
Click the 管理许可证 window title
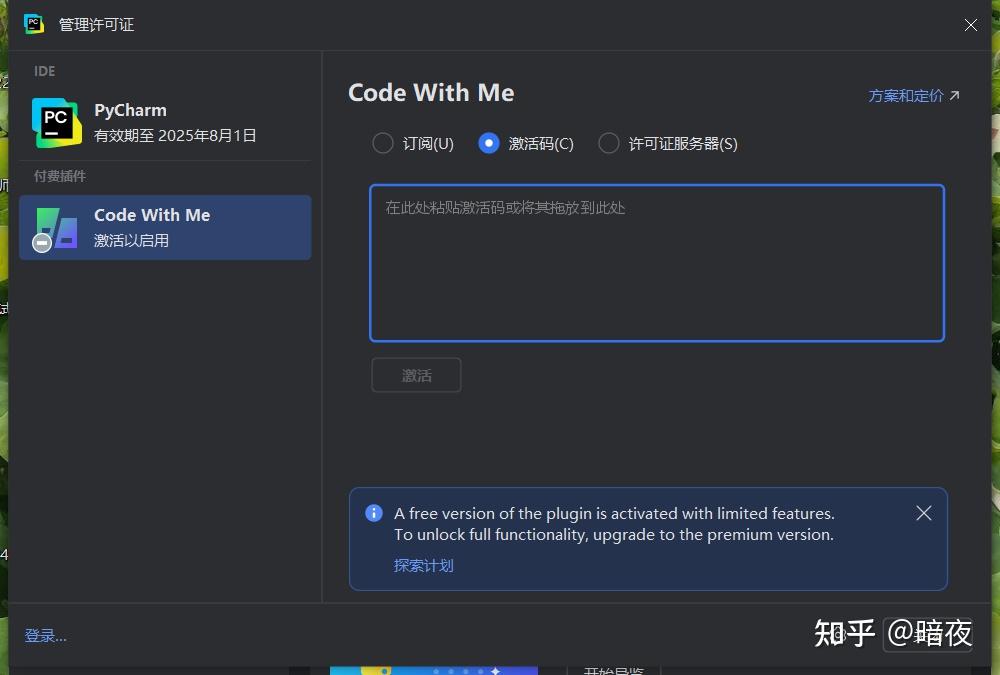pos(96,25)
